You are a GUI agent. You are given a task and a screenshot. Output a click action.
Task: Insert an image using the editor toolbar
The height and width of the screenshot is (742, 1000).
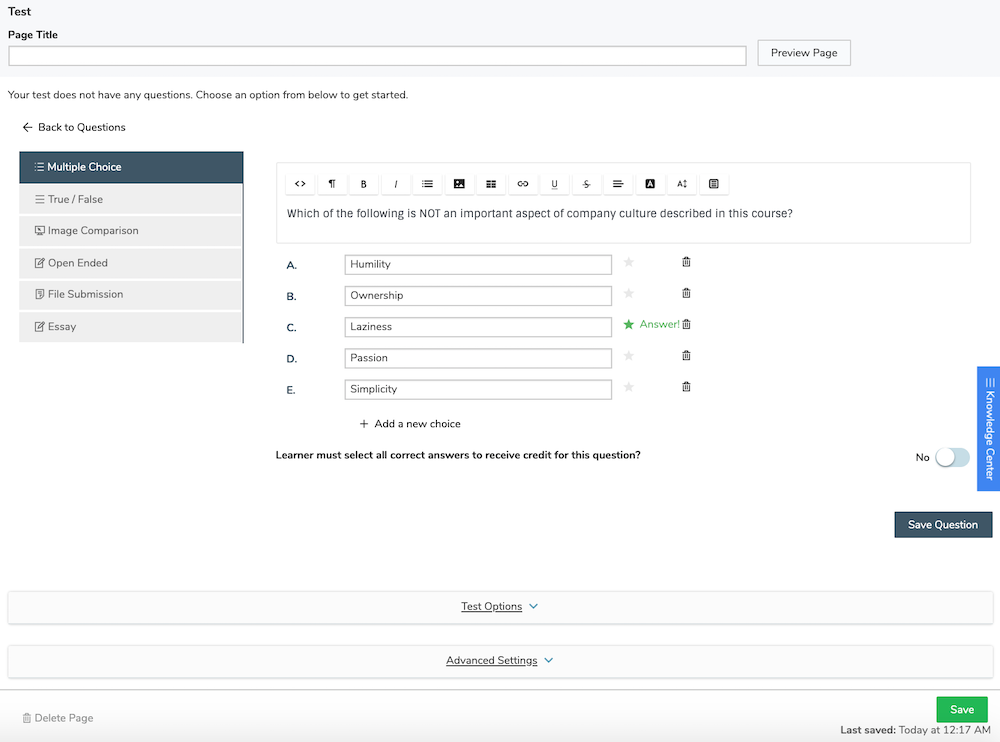(x=459, y=184)
